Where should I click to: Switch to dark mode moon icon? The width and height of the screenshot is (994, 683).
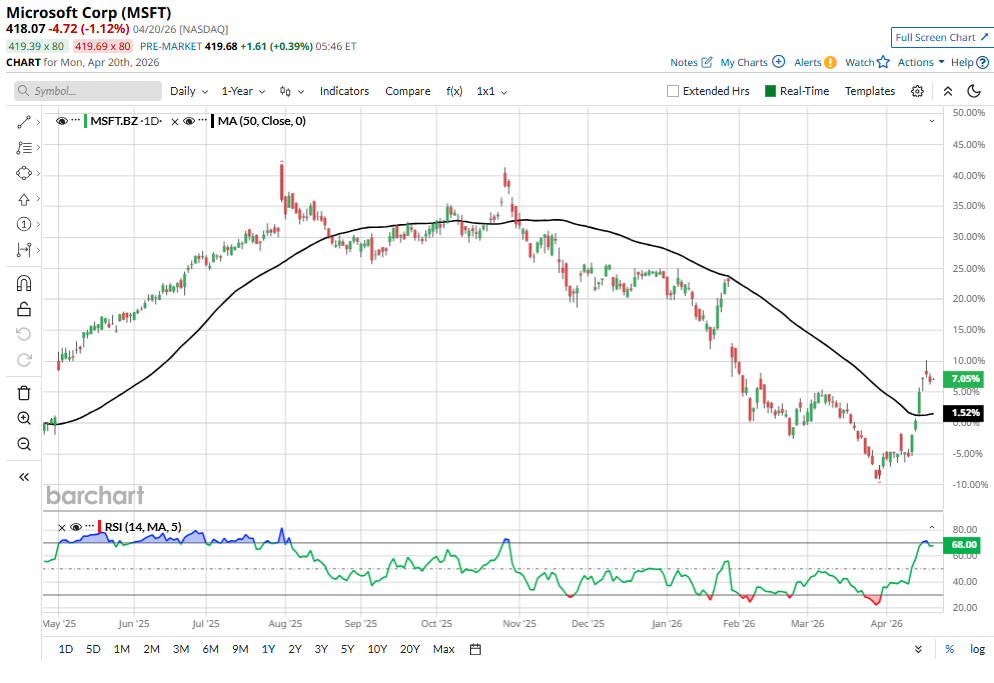coord(974,91)
